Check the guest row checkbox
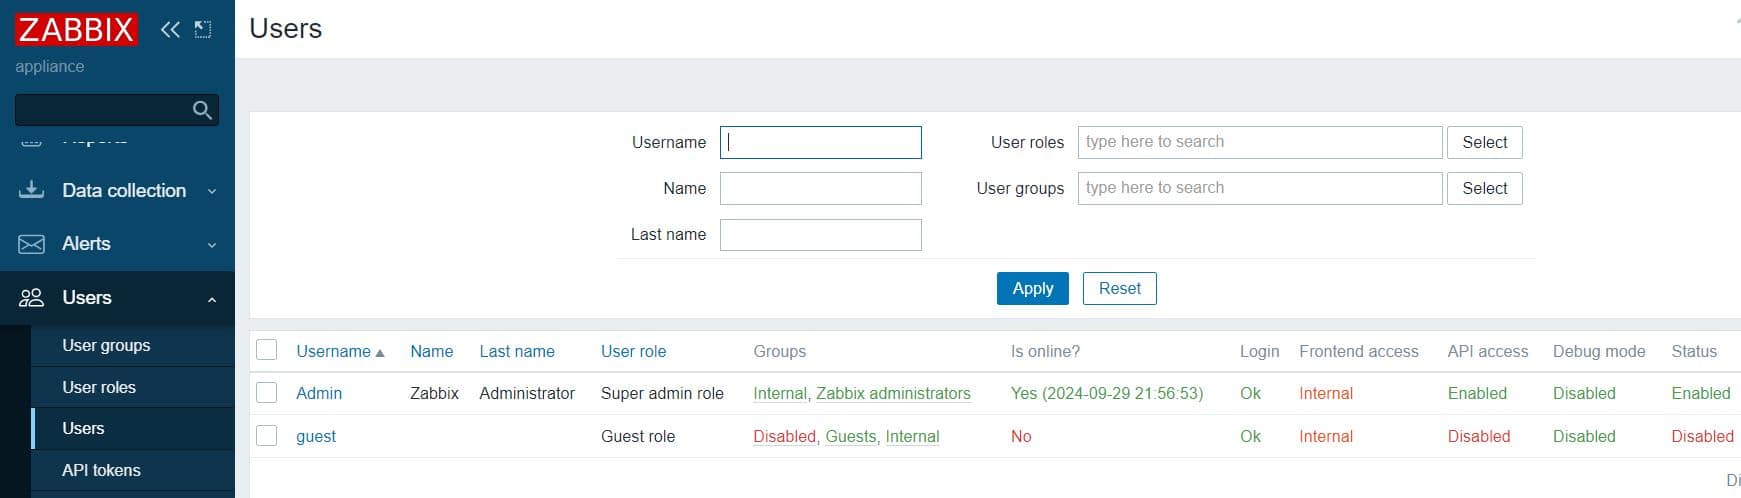1741x498 pixels. (x=266, y=436)
